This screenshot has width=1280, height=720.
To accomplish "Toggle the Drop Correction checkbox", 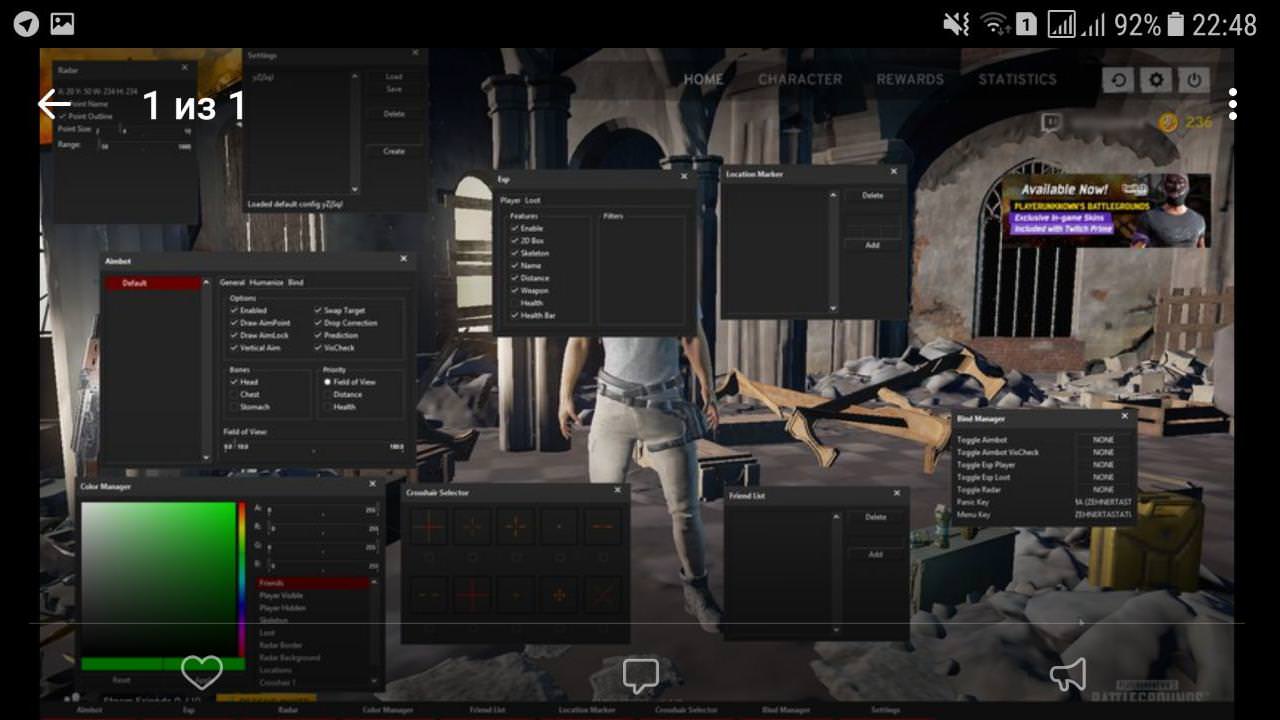I will [318, 323].
